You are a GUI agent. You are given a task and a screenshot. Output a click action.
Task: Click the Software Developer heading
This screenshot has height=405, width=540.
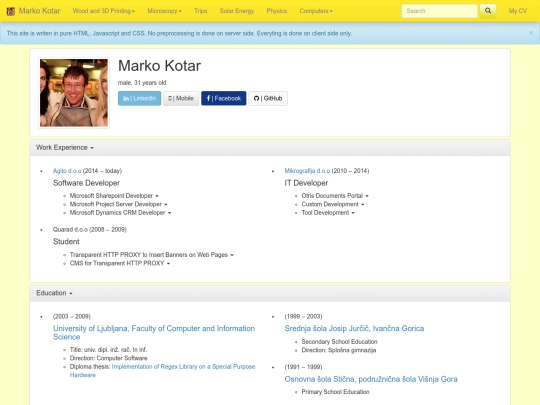click(86, 183)
